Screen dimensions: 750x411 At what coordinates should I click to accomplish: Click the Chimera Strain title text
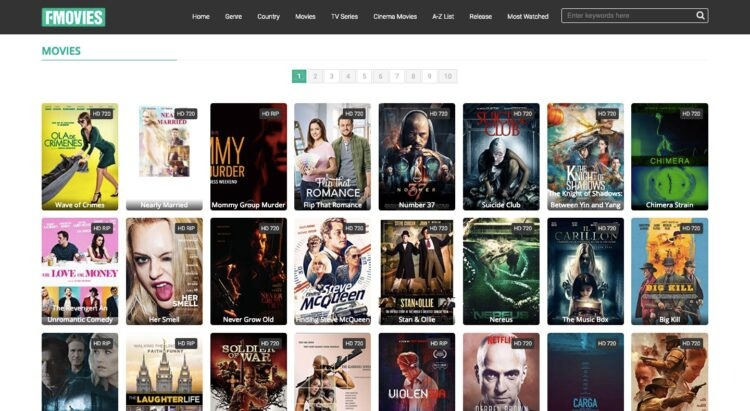669,205
